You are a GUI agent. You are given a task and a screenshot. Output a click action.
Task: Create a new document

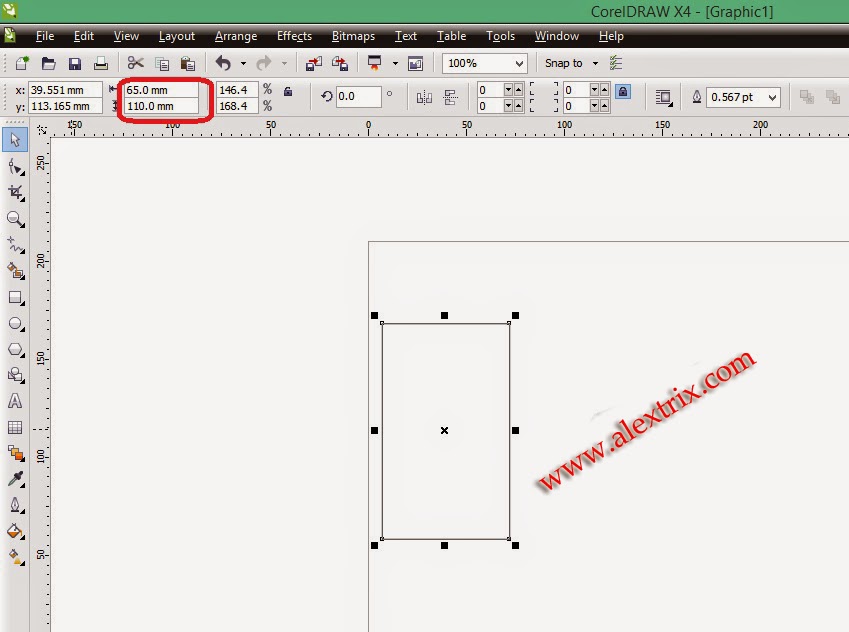click(22, 63)
